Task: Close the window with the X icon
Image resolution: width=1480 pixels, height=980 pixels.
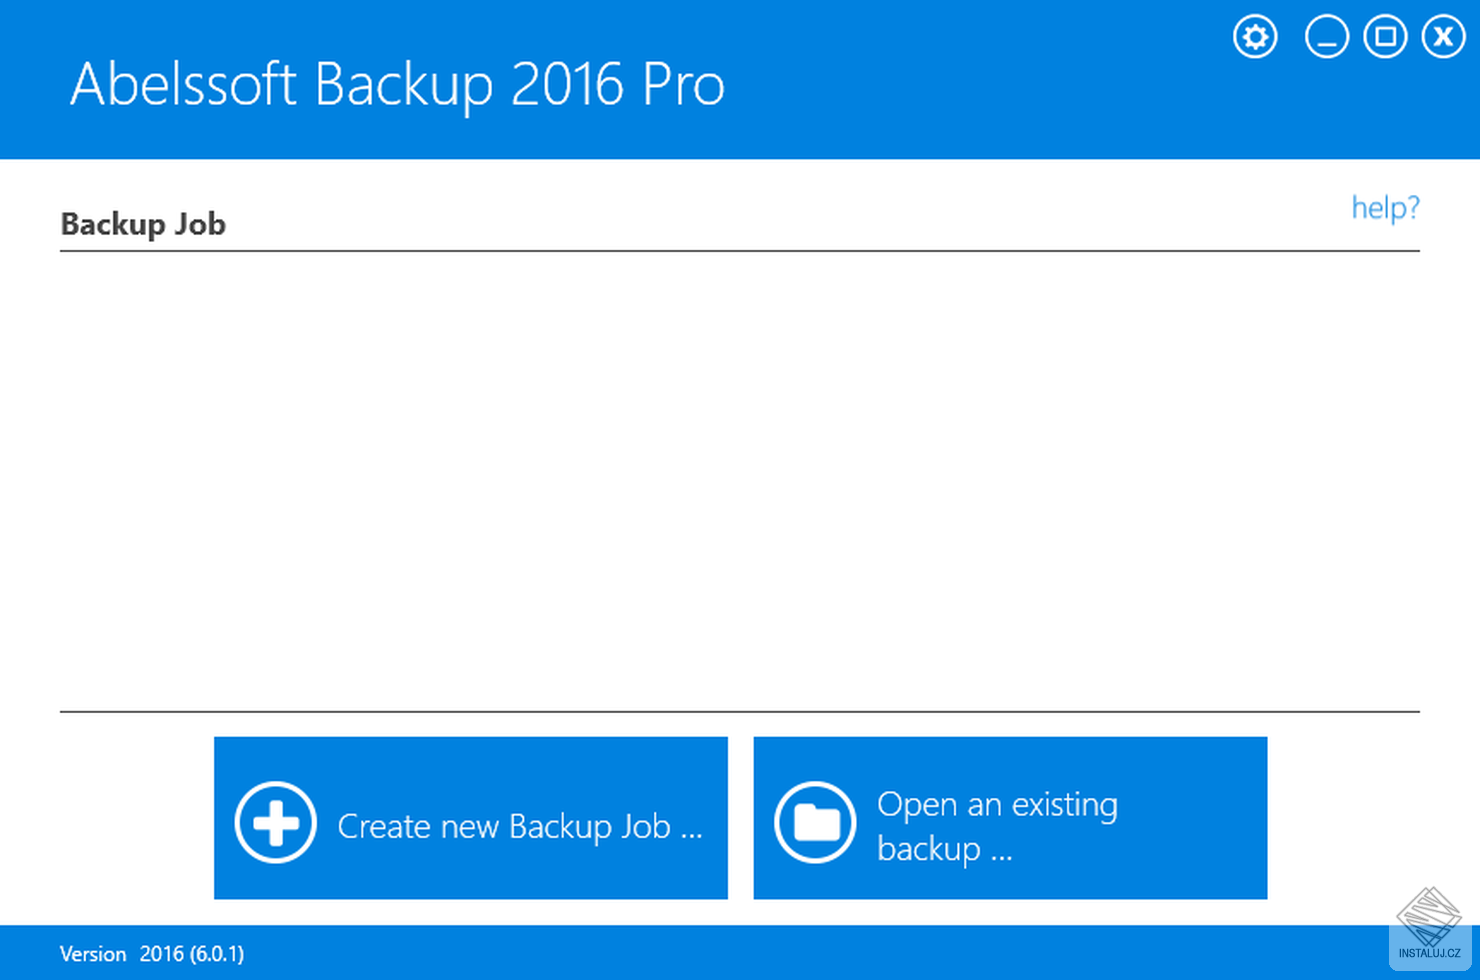Action: click(x=1443, y=38)
